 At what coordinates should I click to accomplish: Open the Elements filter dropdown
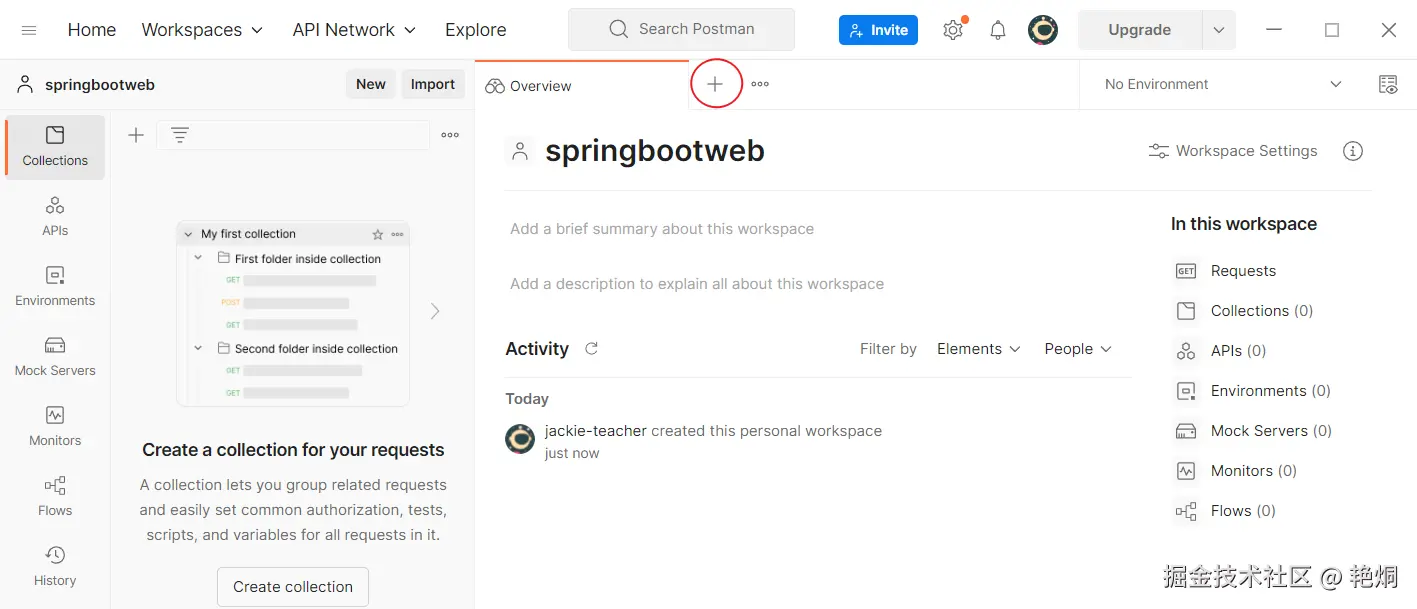(979, 349)
